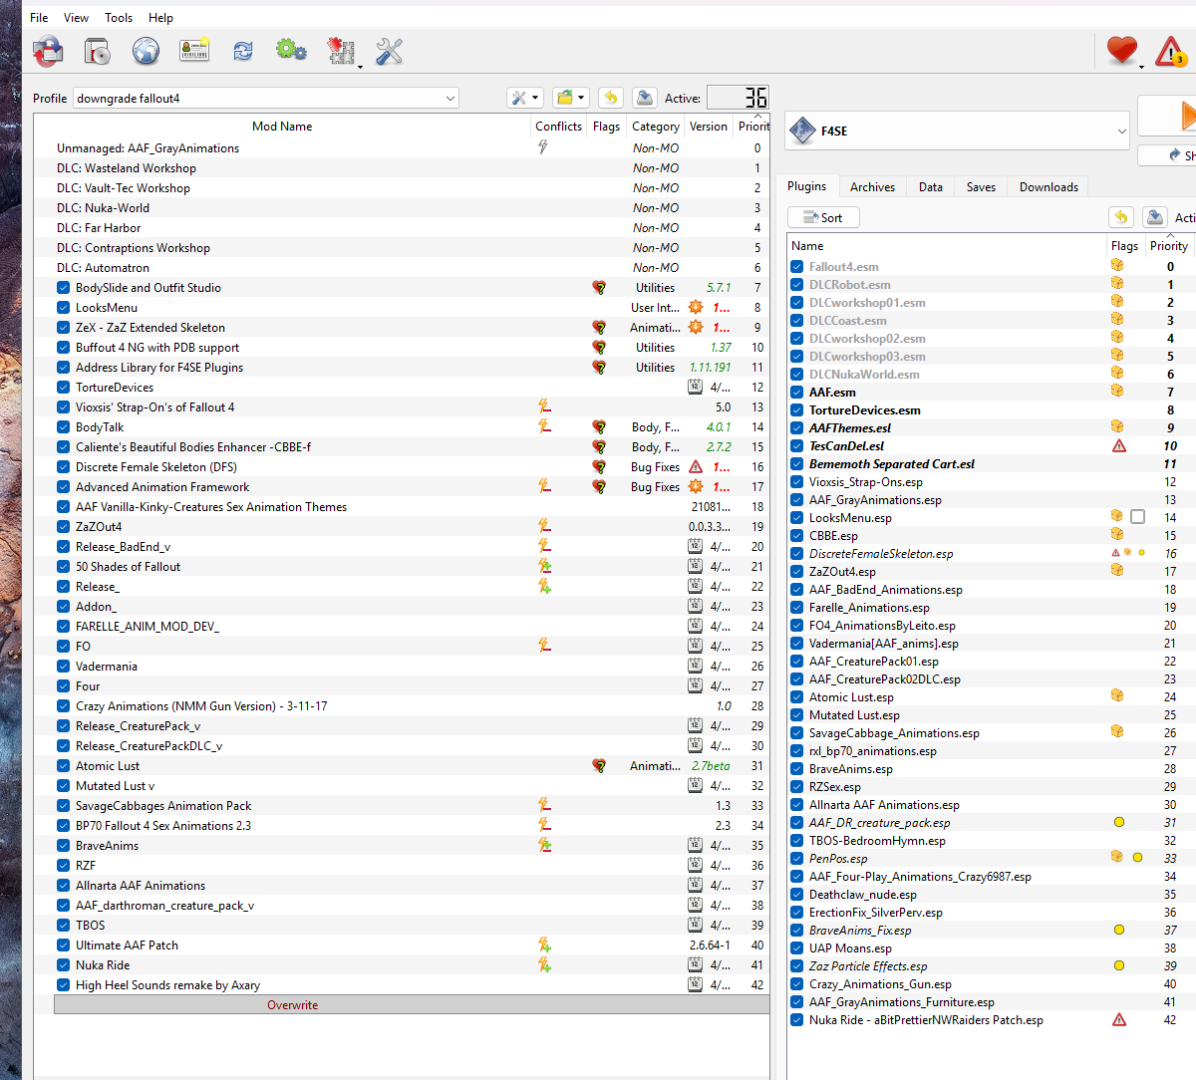Click the new instance disc icon
Screen dimensions: 1196x1080
97,52
